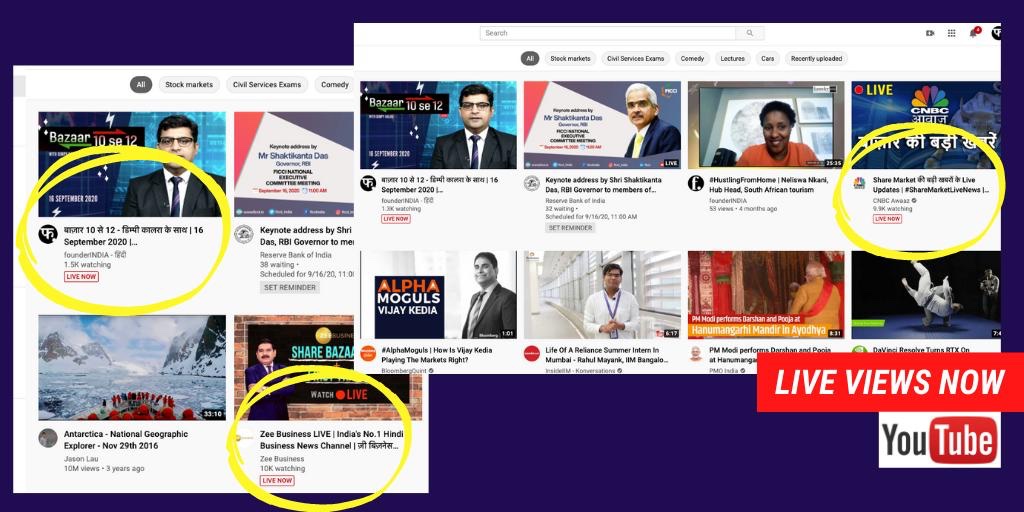Click the verified badge beside BloombergQuint
This screenshot has width=1024, height=512.
coord(430,370)
